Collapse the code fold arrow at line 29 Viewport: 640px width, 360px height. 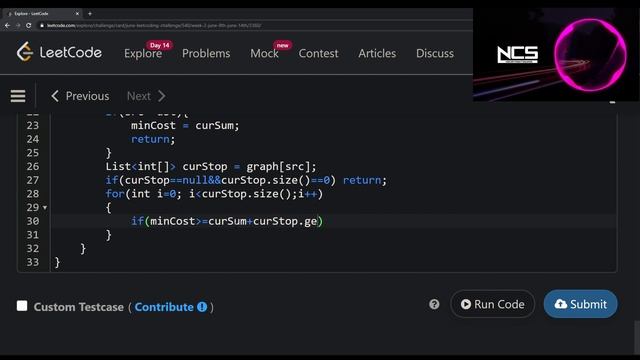coord(45,208)
